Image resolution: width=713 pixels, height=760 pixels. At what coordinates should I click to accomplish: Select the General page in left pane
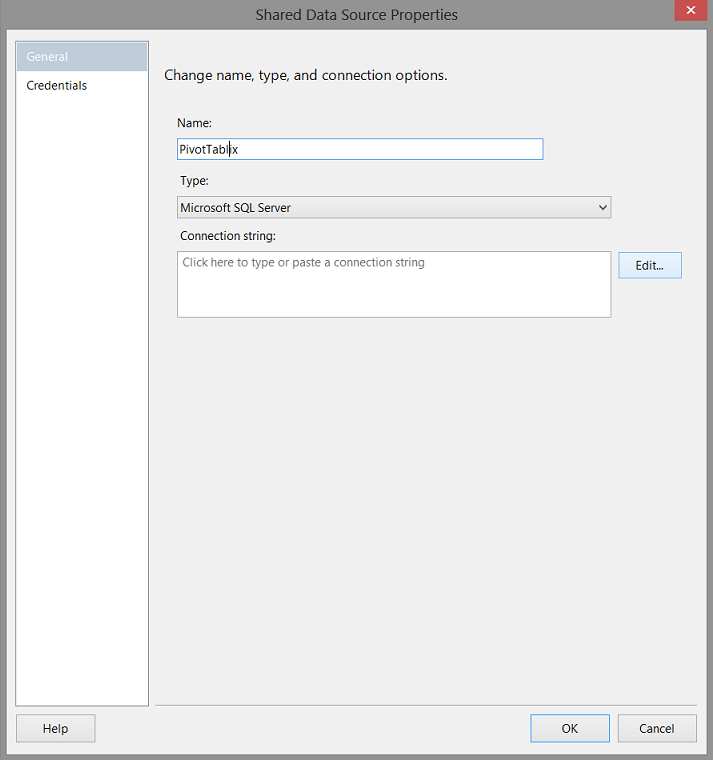click(x=81, y=57)
